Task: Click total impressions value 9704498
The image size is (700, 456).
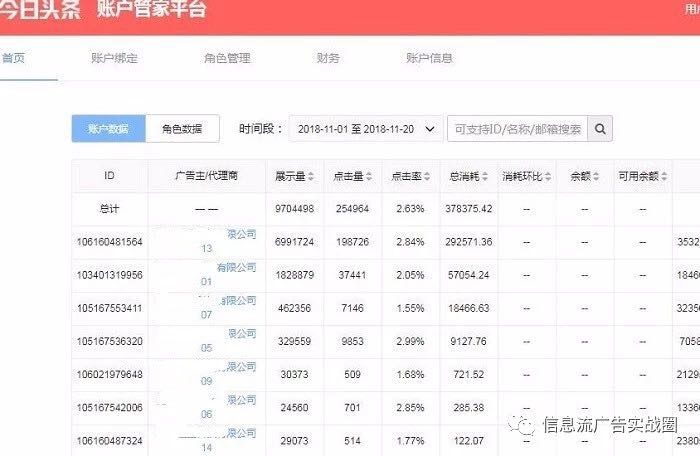Action: 295,209
